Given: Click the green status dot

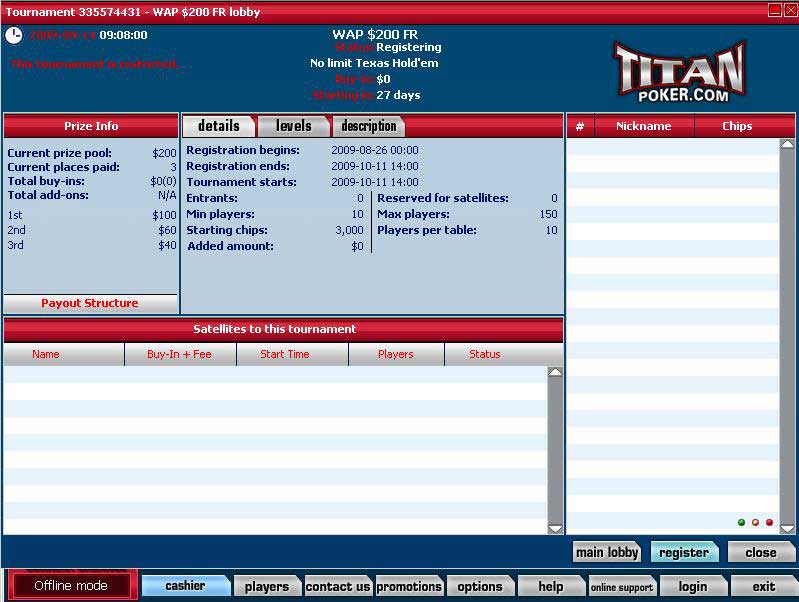Looking at the screenshot, I should click(741, 522).
